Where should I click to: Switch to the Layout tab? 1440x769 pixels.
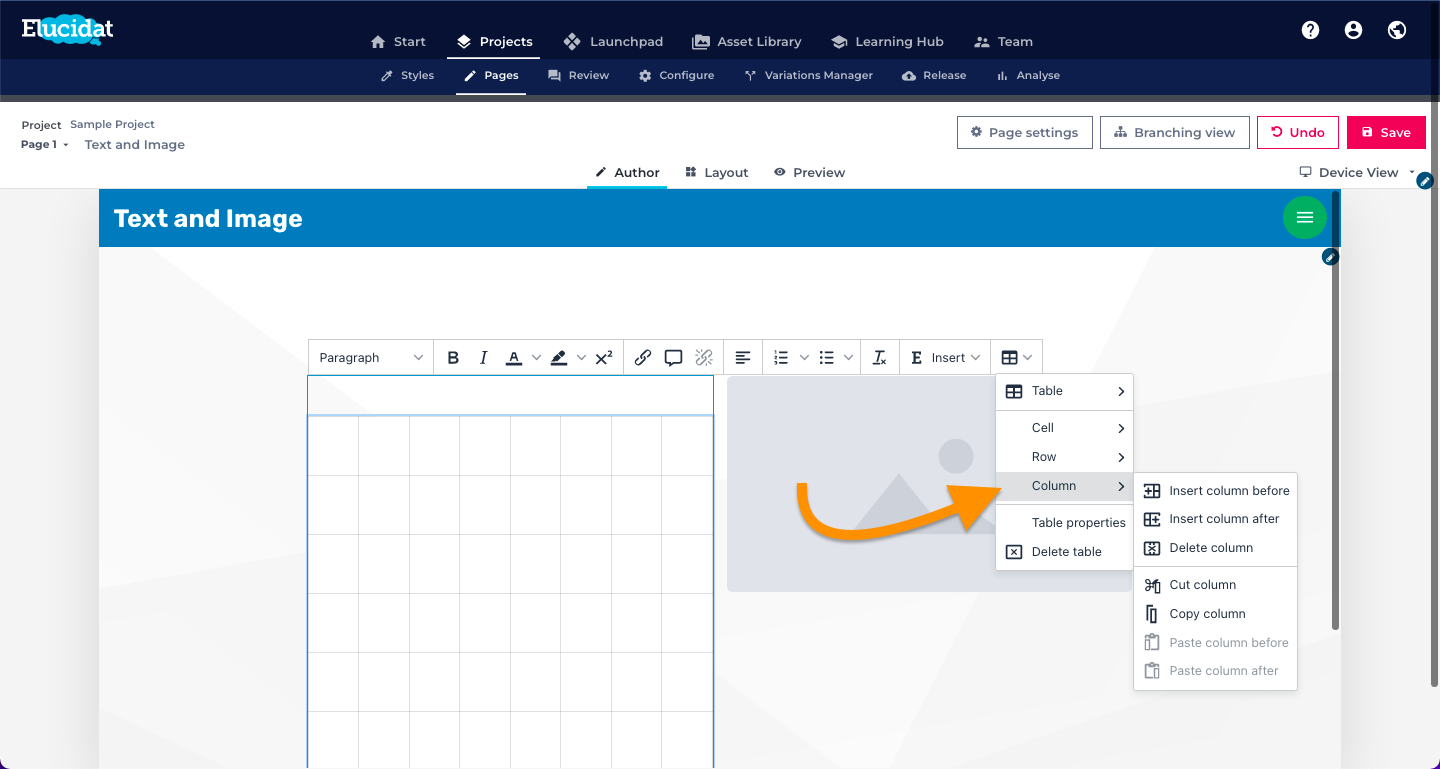(x=716, y=172)
